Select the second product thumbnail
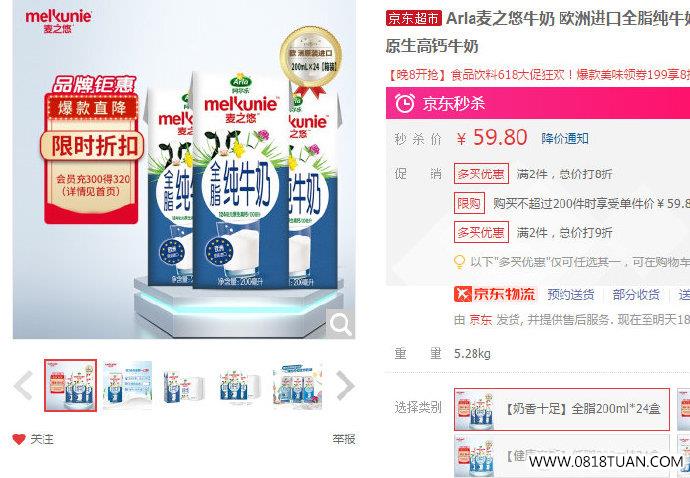690x478 pixels. click(x=128, y=385)
